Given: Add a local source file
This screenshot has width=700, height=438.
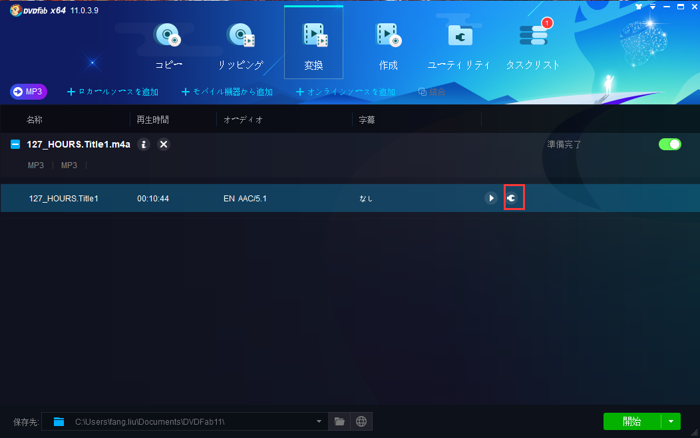Looking at the screenshot, I should (112, 92).
